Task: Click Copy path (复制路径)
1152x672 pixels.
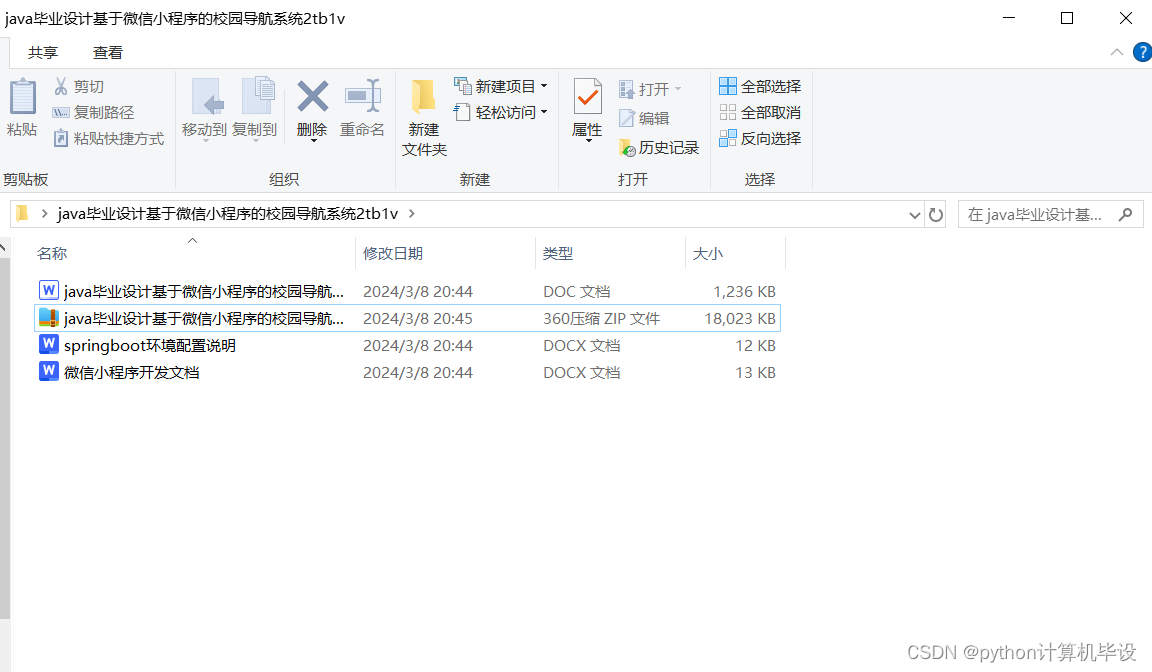Action: coord(93,112)
